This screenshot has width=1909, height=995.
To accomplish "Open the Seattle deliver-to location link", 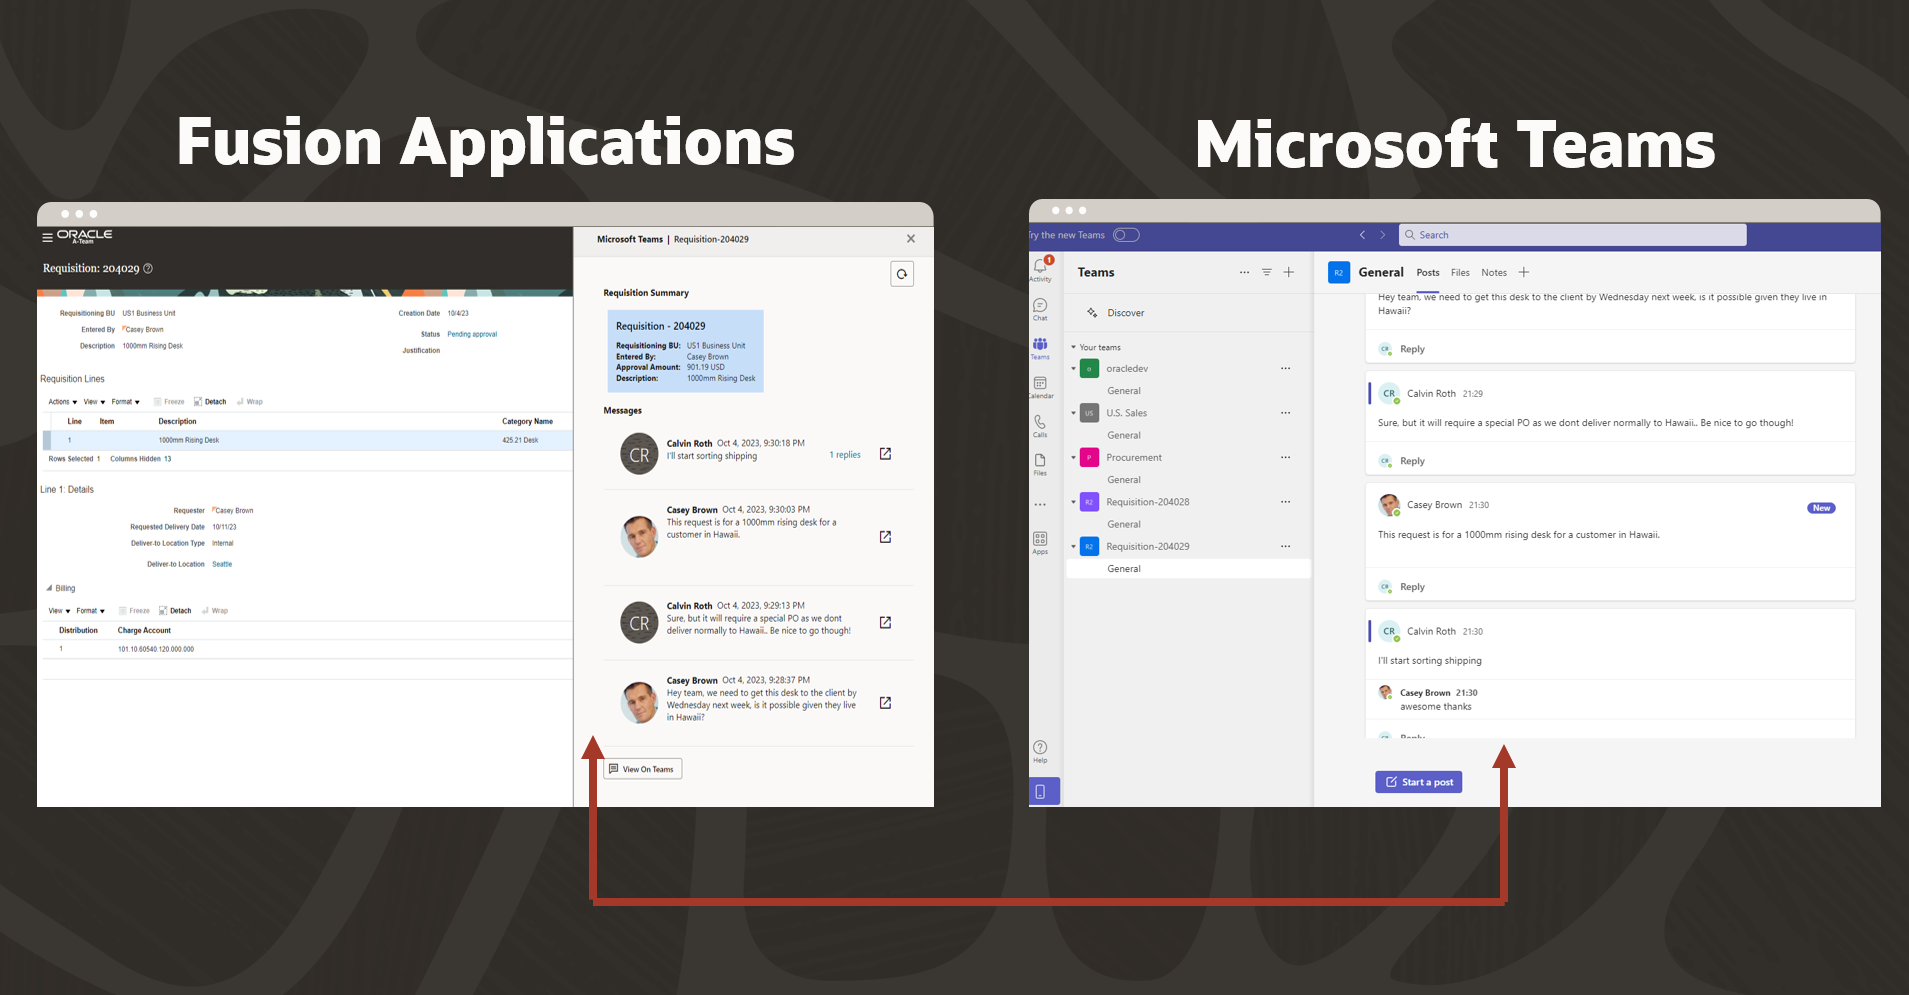I will (222, 564).
